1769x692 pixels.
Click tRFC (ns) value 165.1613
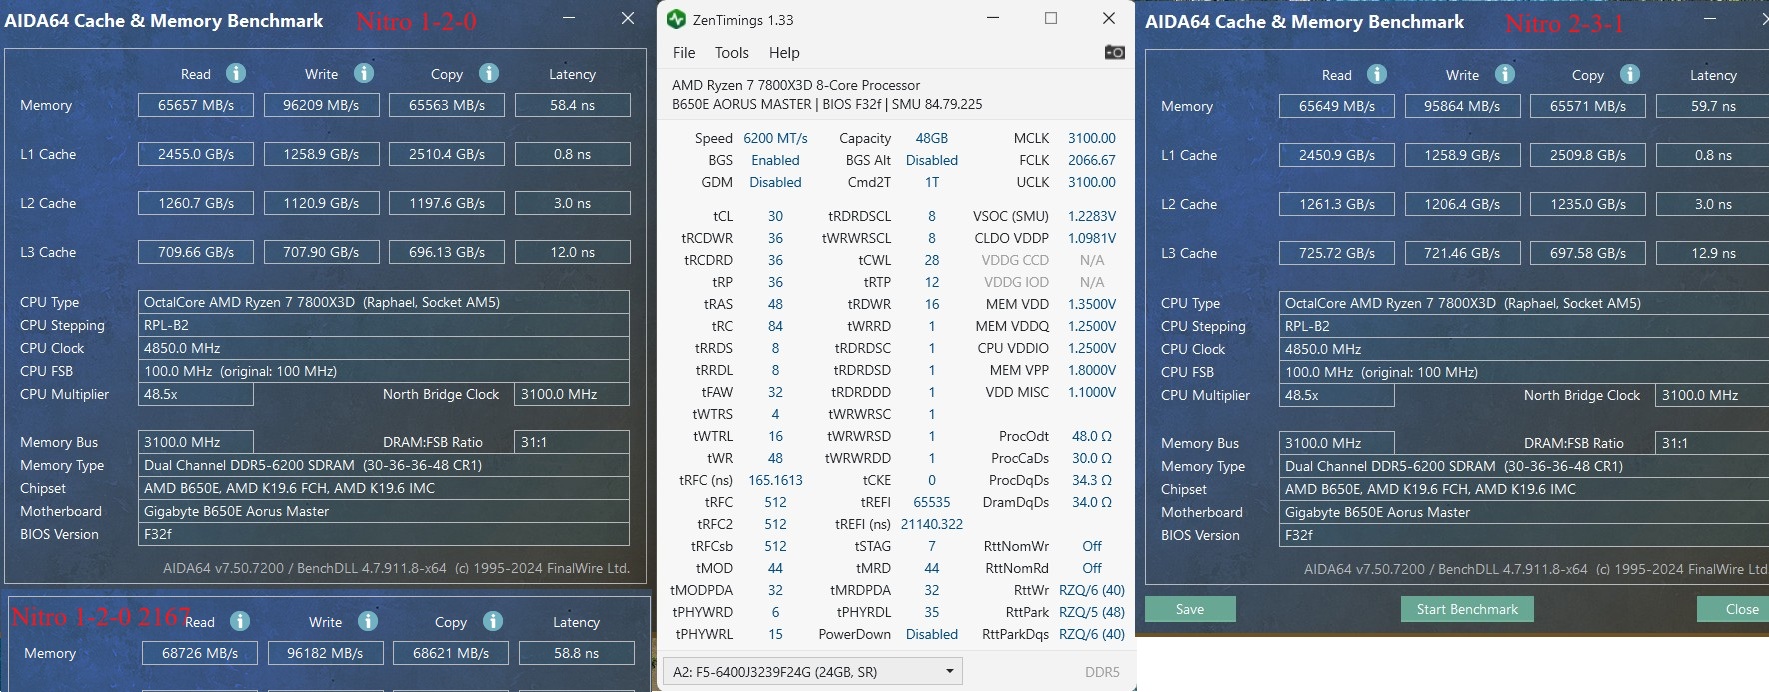[x=775, y=480]
